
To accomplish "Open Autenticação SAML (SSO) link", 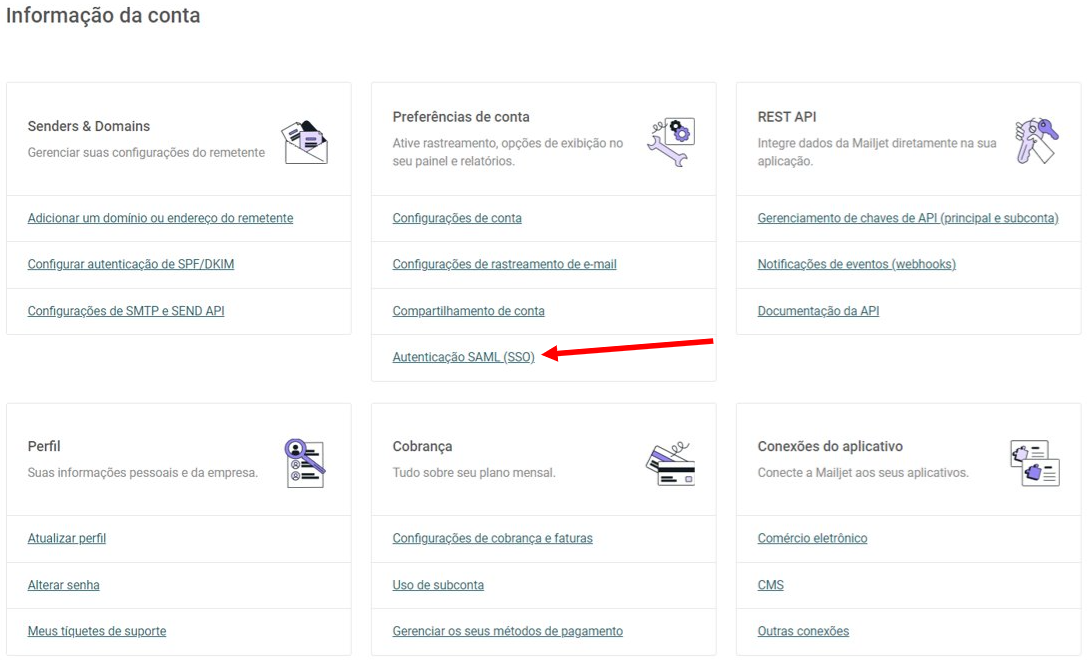I will point(463,357).
